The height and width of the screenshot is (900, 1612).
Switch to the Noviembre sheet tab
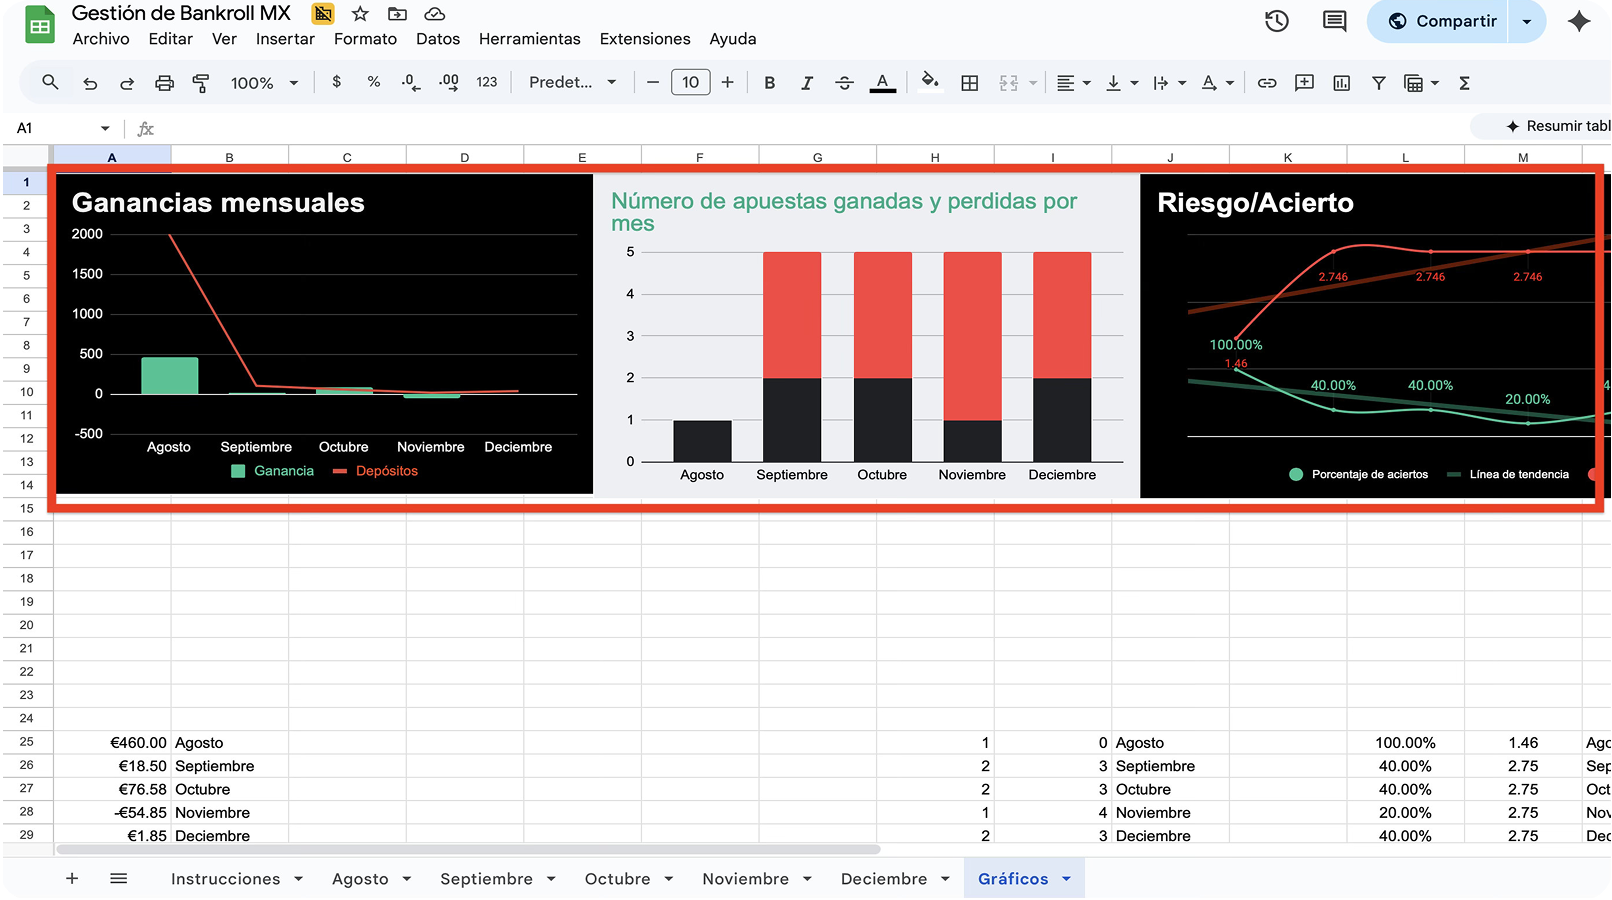pyautogui.click(x=745, y=879)
